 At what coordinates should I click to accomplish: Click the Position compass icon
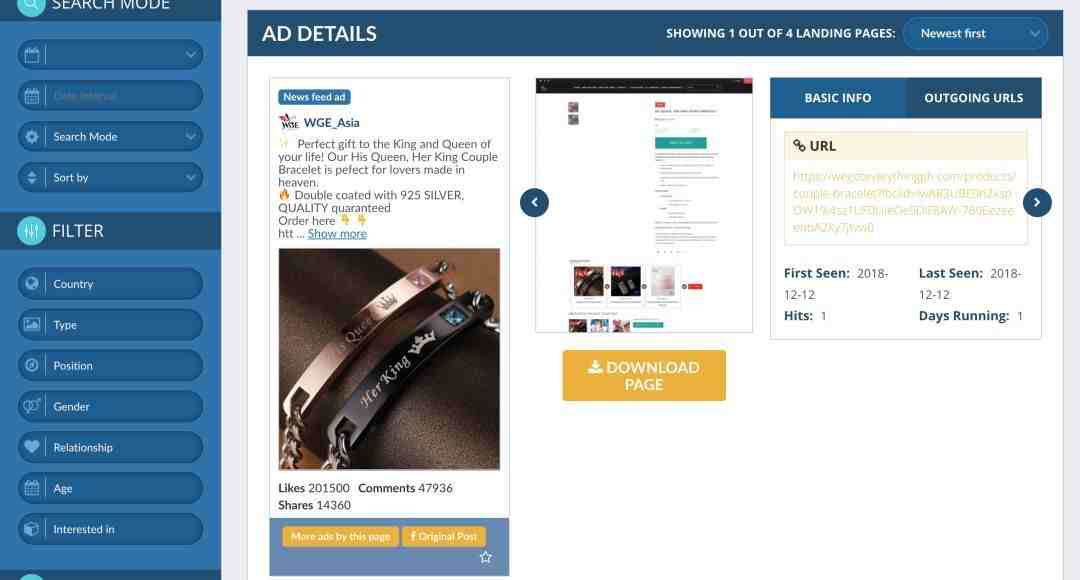(32, 365)
